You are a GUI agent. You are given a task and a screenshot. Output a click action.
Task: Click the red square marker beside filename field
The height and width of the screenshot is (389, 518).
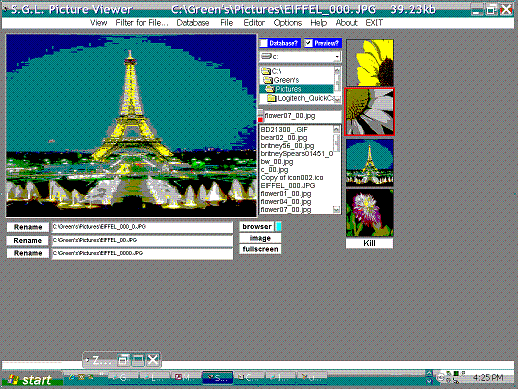pos(260,120)
